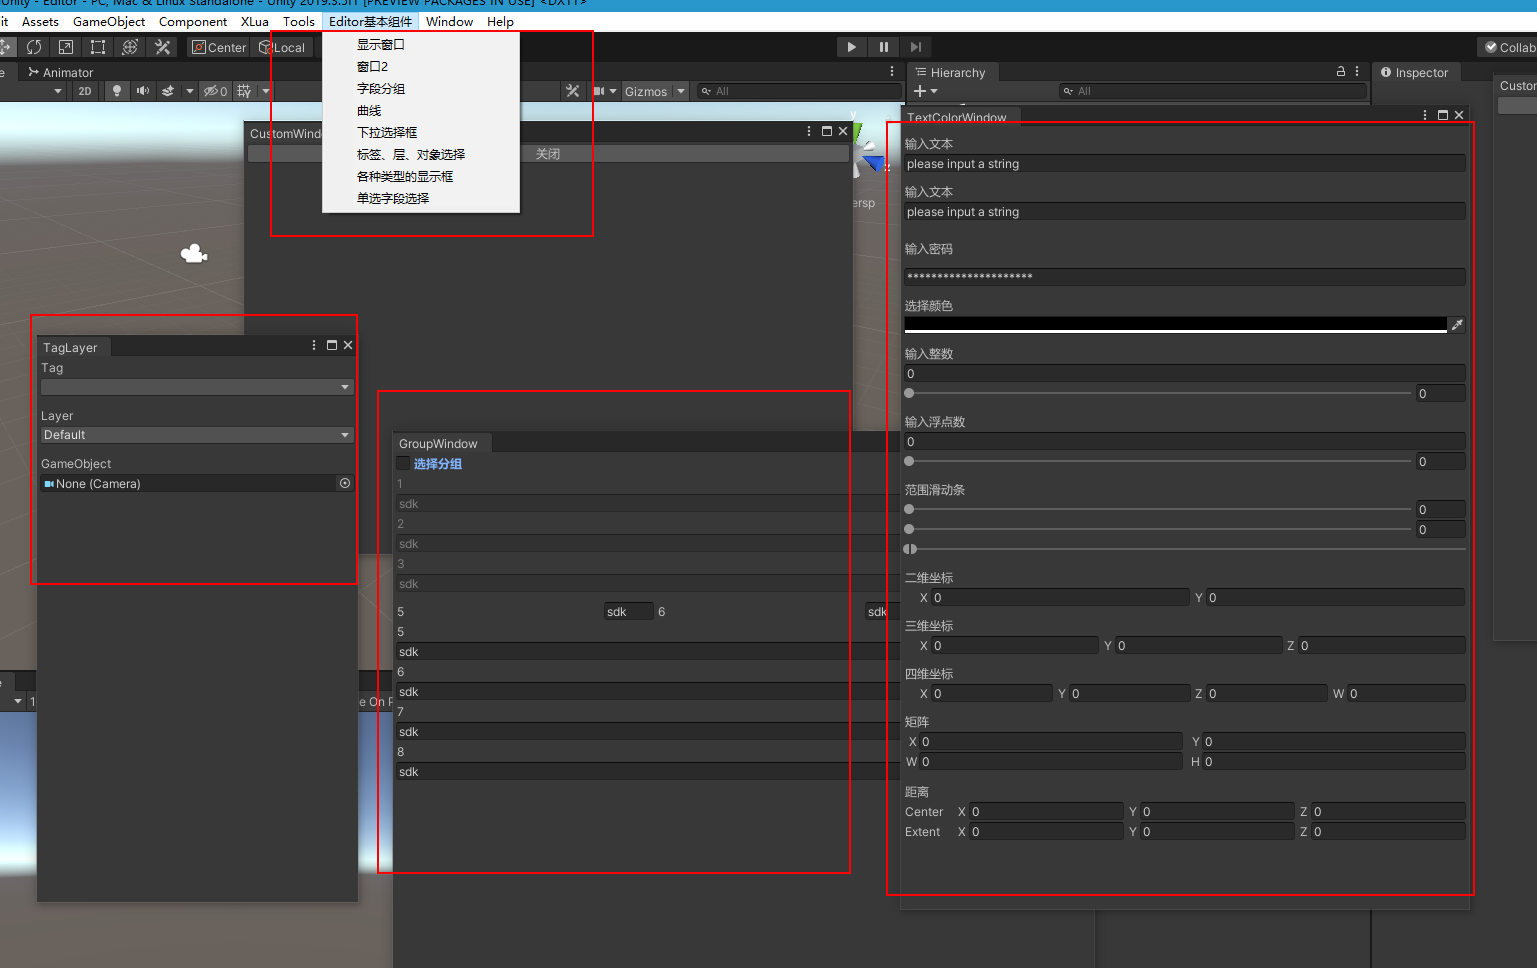This screenshot has height=968, width=1537.
Task: Select the Rotate tool in toolbar
Action: click(x=34, y=47)
